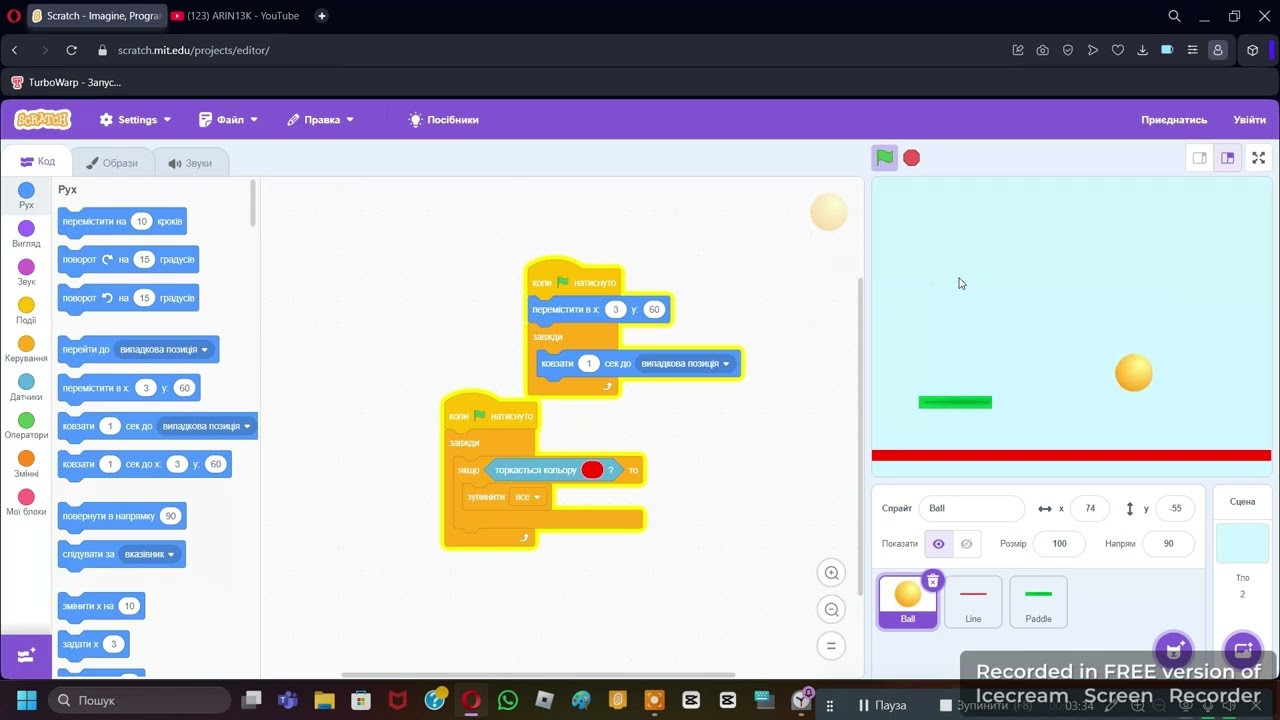
Task: Reset workspace zoom with the equals icon
Action: pyautogui.click(x=831, y=646)
